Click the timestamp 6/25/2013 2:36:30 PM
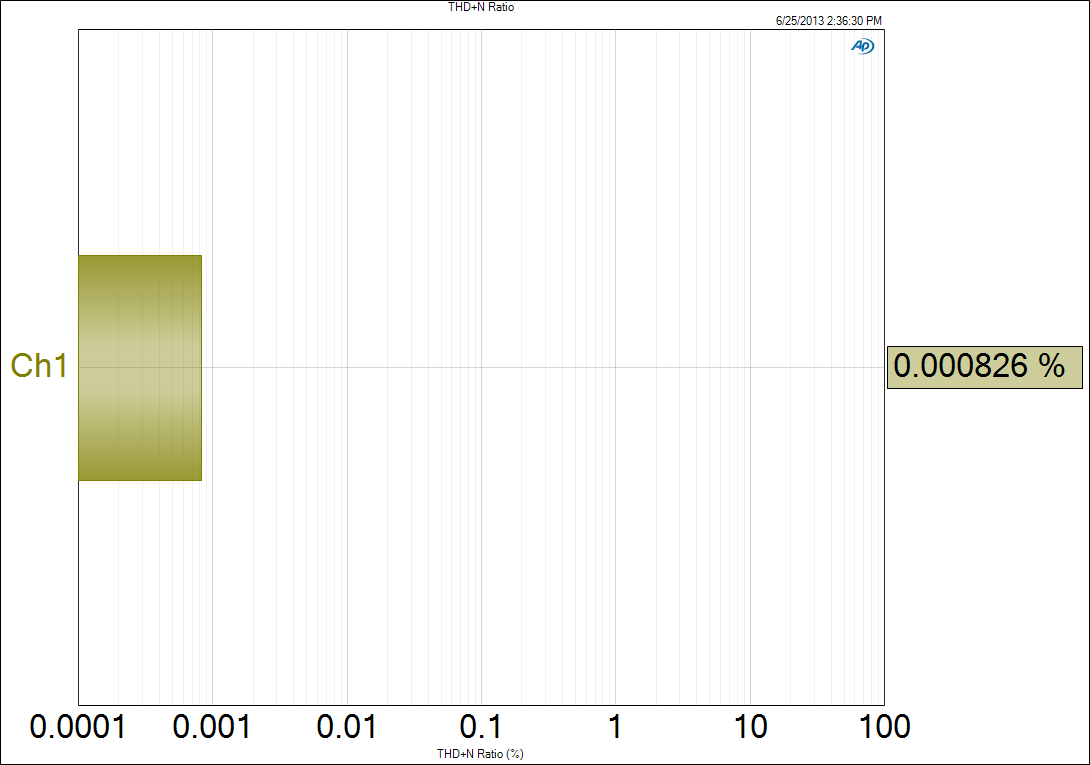The height and width of the screenshot is (765, 1090). point(829,21)
